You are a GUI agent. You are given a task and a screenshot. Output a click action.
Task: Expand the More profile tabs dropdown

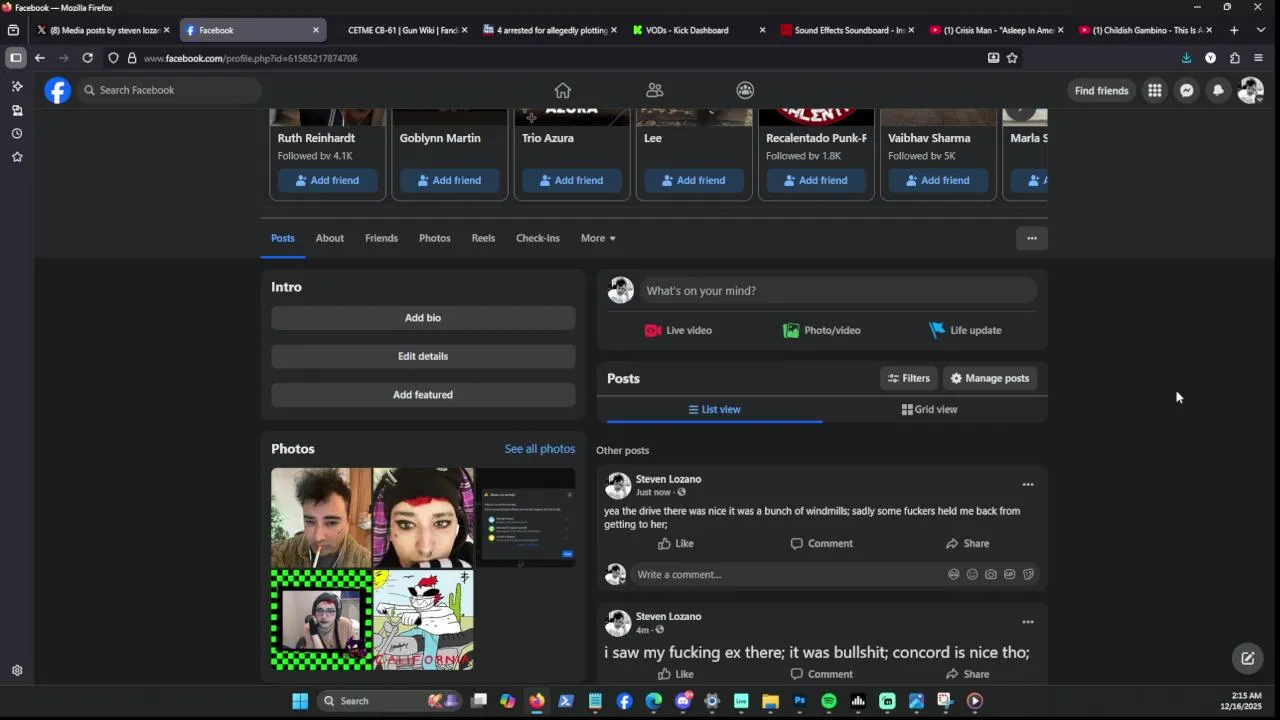(x=598, y=238)
